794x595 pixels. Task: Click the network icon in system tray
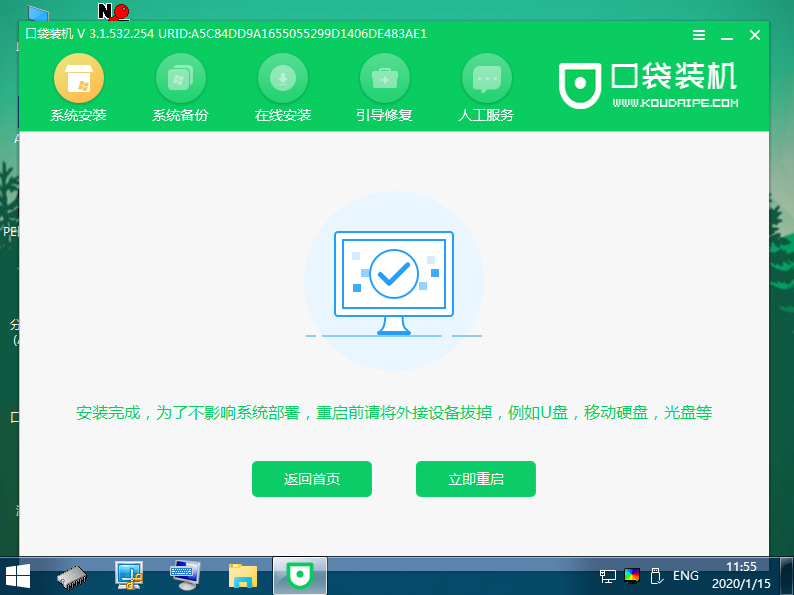pos(608,576)
